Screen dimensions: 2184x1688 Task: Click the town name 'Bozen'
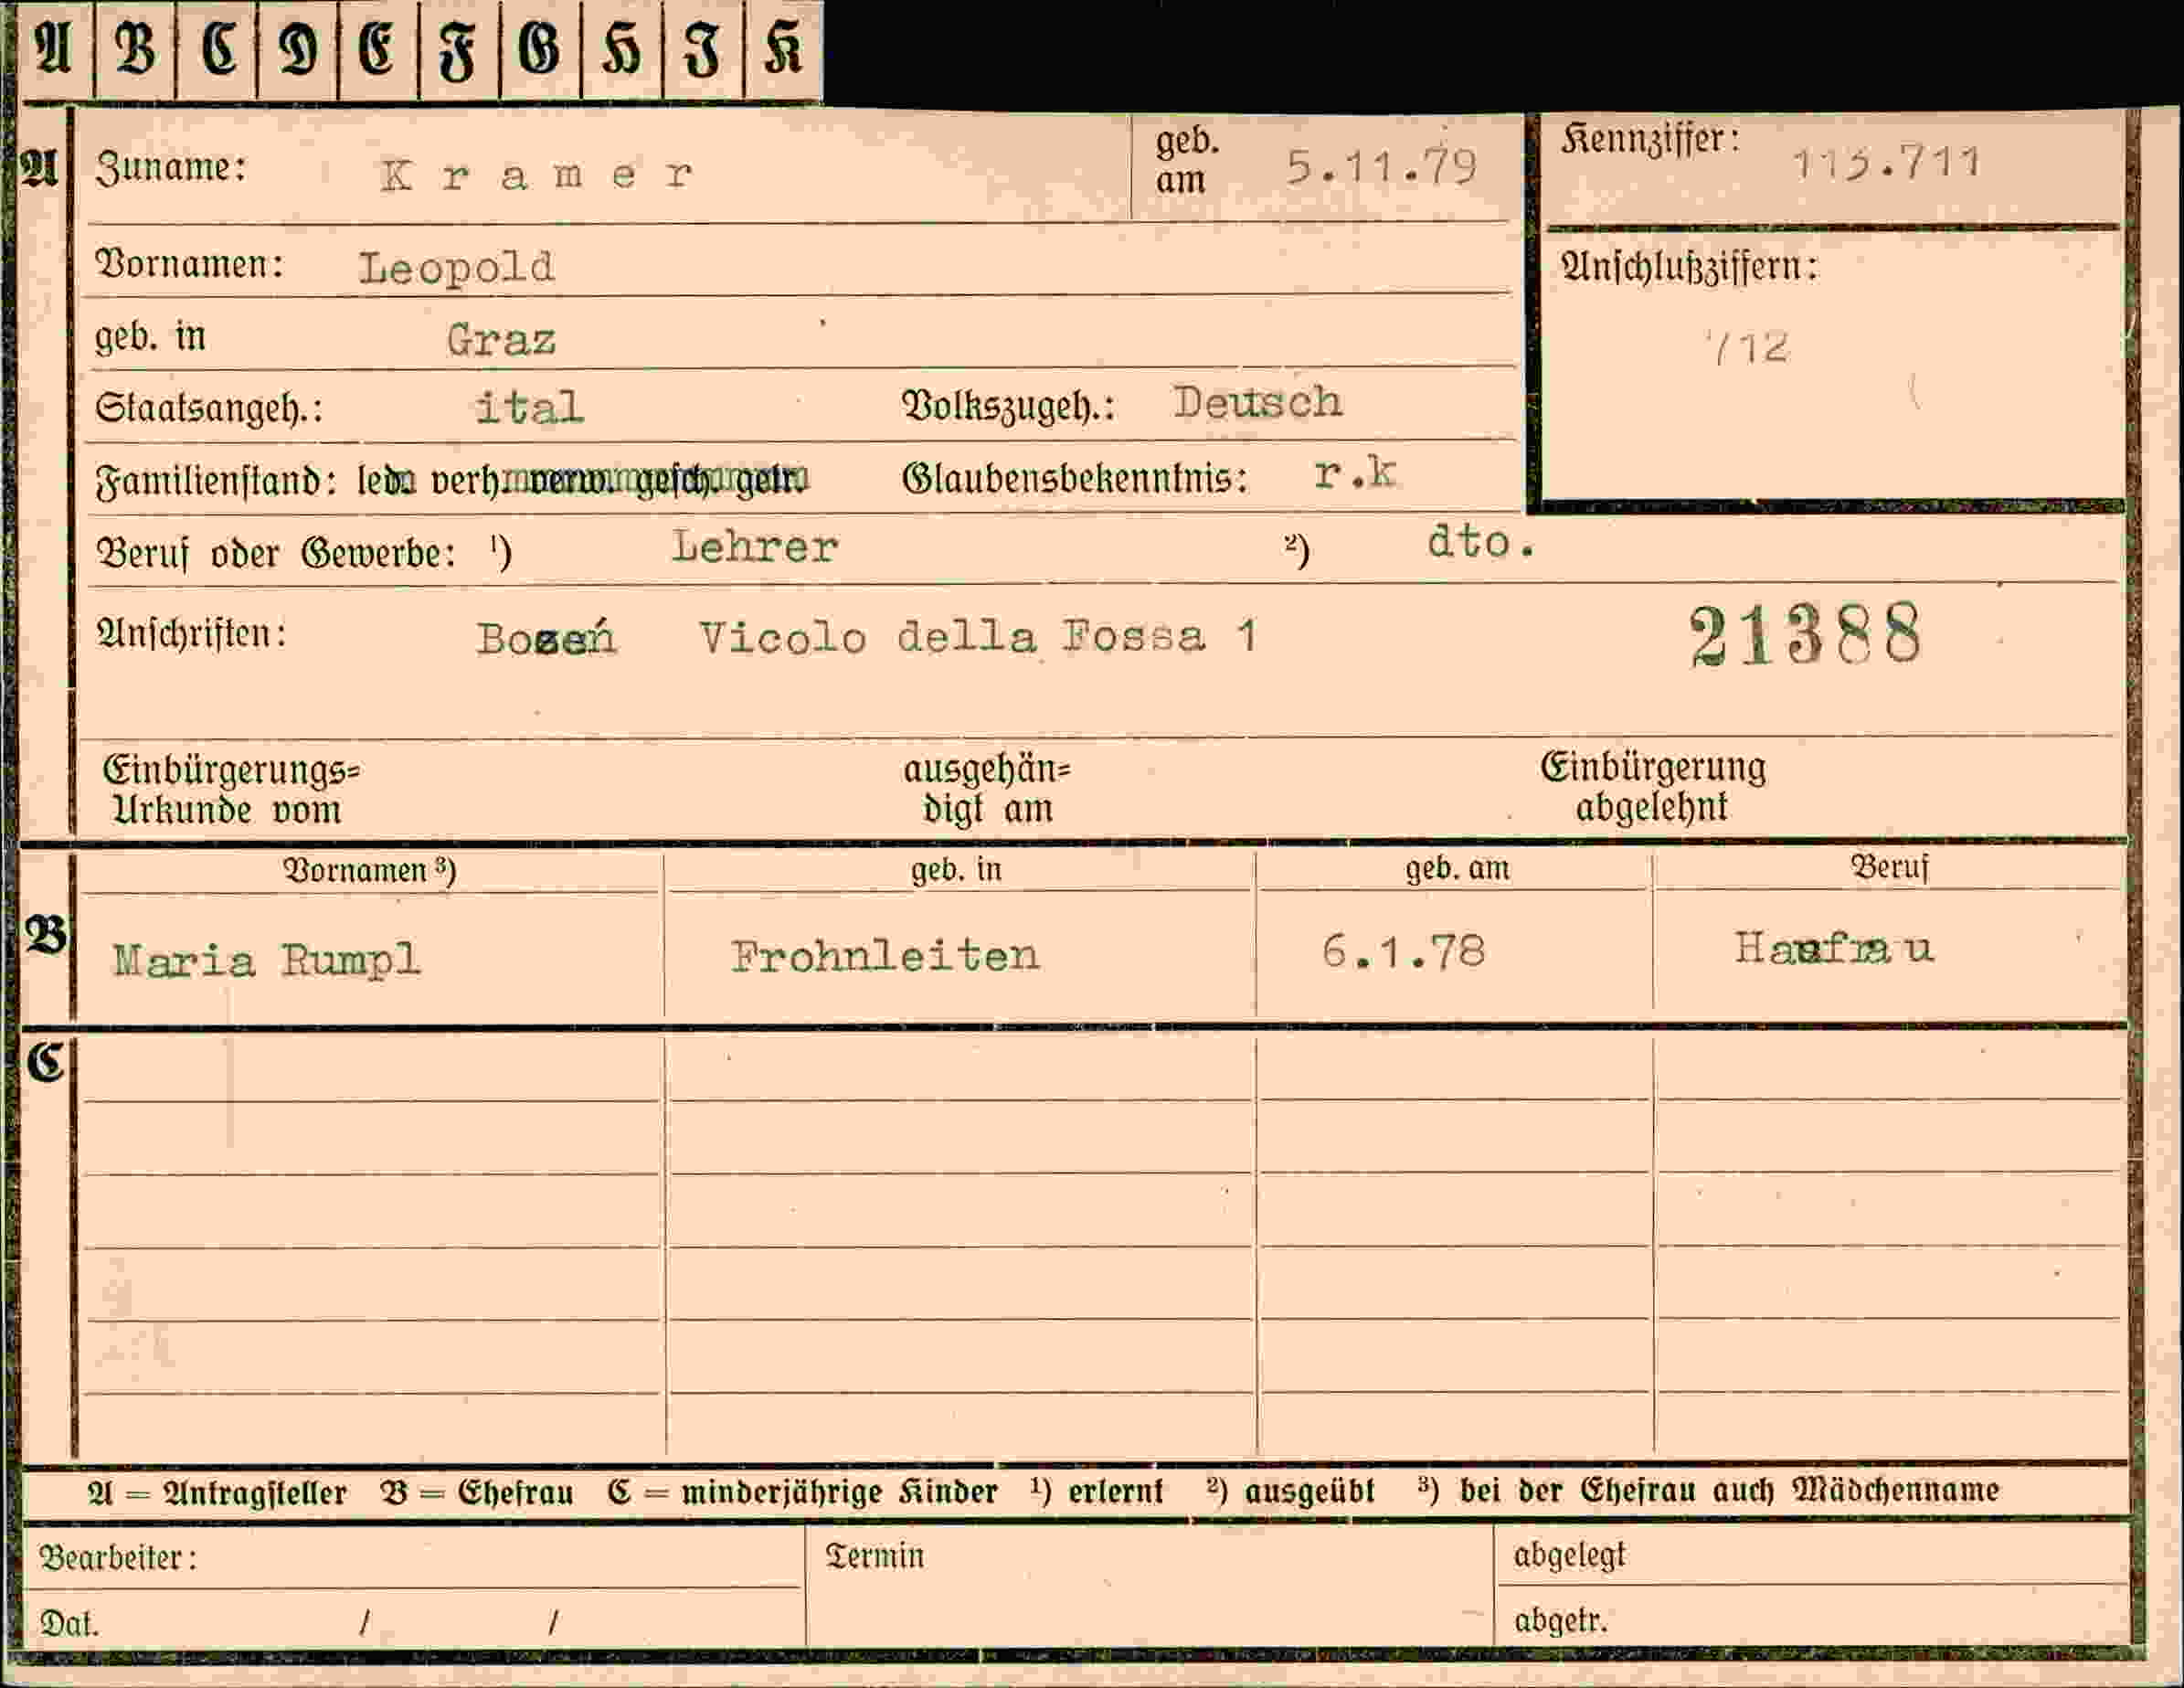pos(546,638)
